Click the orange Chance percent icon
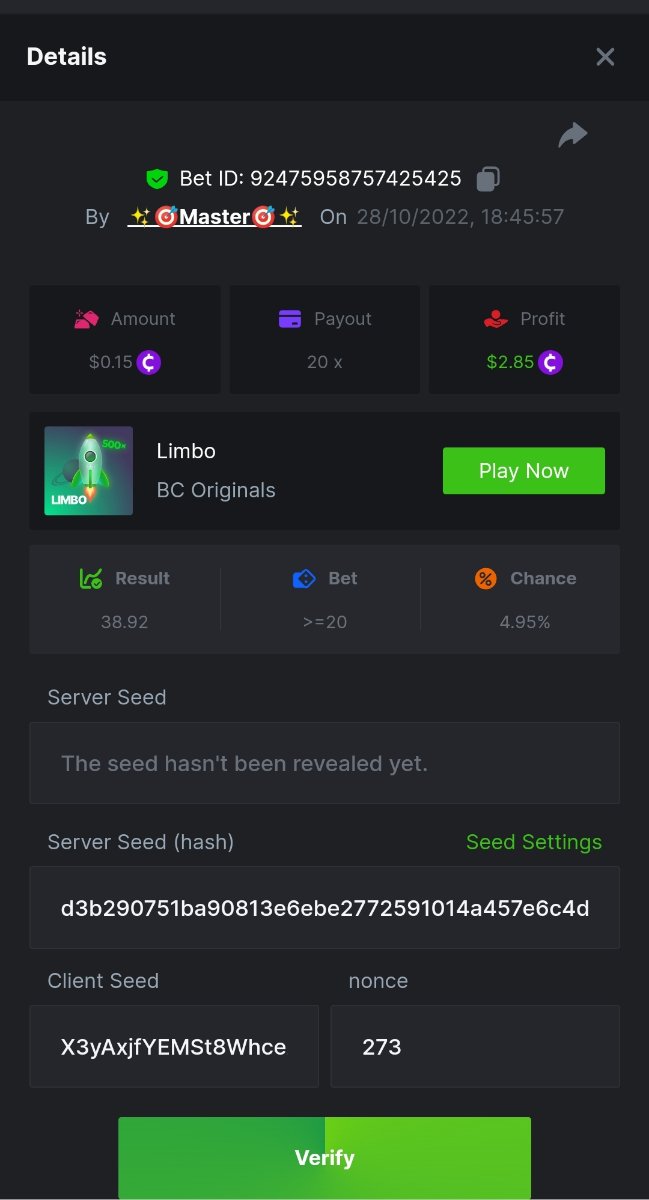649x1200 pixels. pyautogui.click(x=486, y=578)
